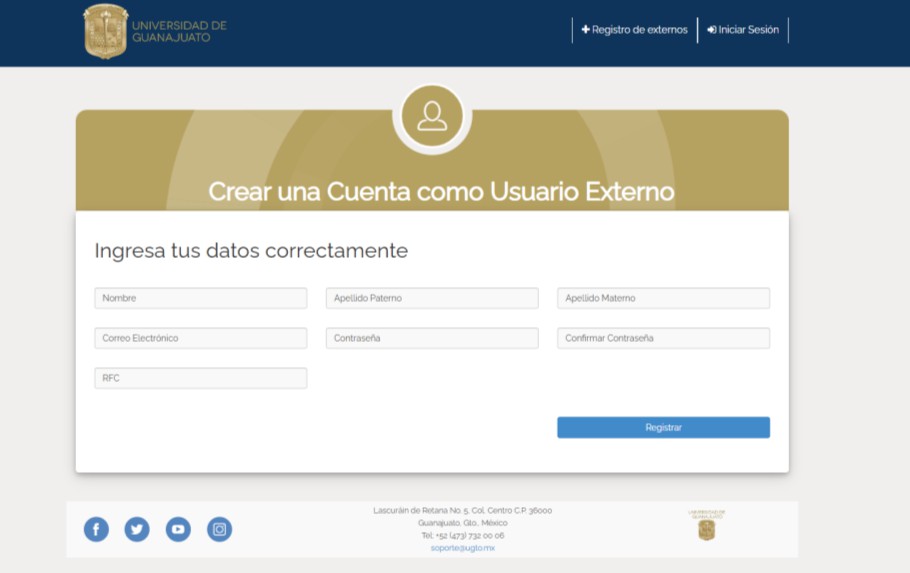The image size is (910, 573).
Task: Open the Twitter social icon
Action: point(137,529)
